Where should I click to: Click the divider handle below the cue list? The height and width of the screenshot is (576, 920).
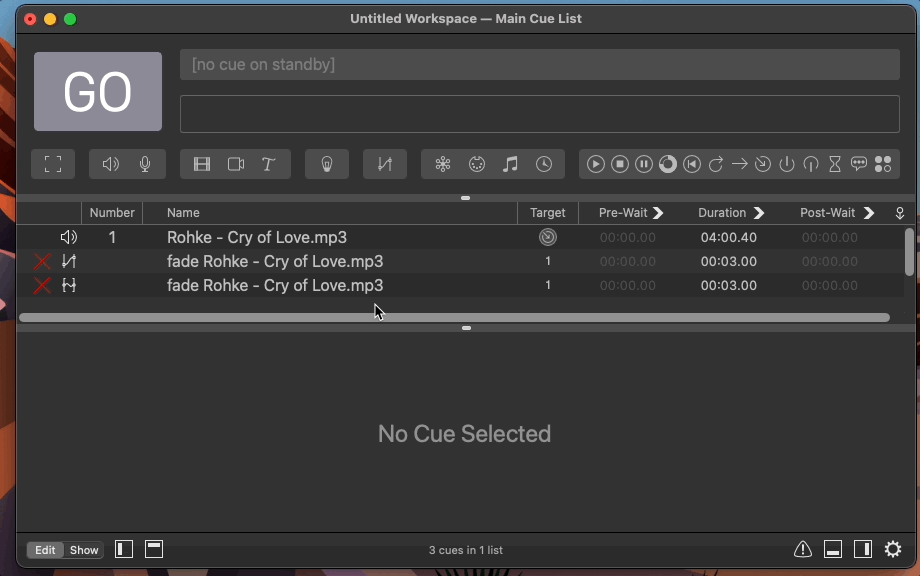[x=466, y=328]
